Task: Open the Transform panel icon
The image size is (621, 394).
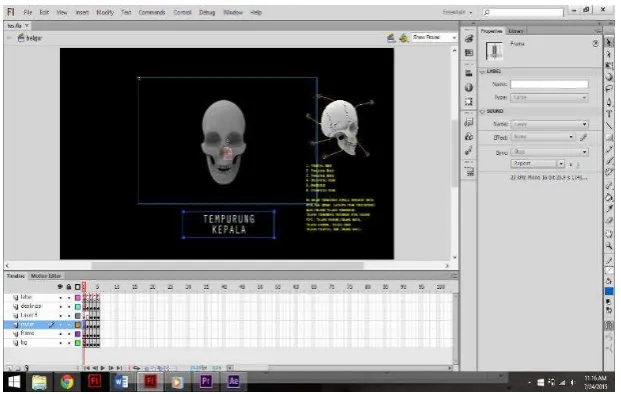Action: [x=469, y=102]
